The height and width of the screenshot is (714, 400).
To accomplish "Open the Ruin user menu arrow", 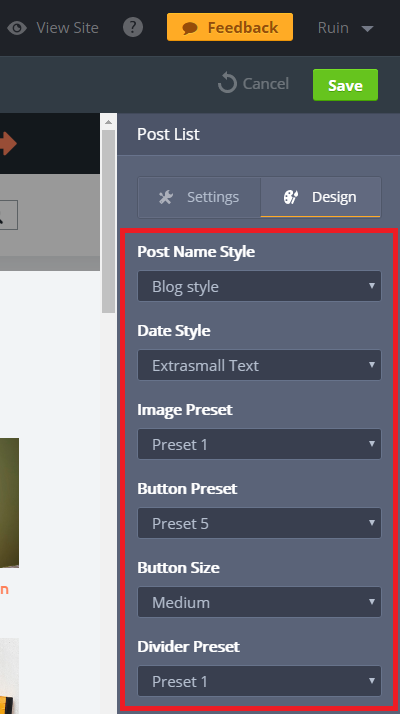I will [367, 29].
